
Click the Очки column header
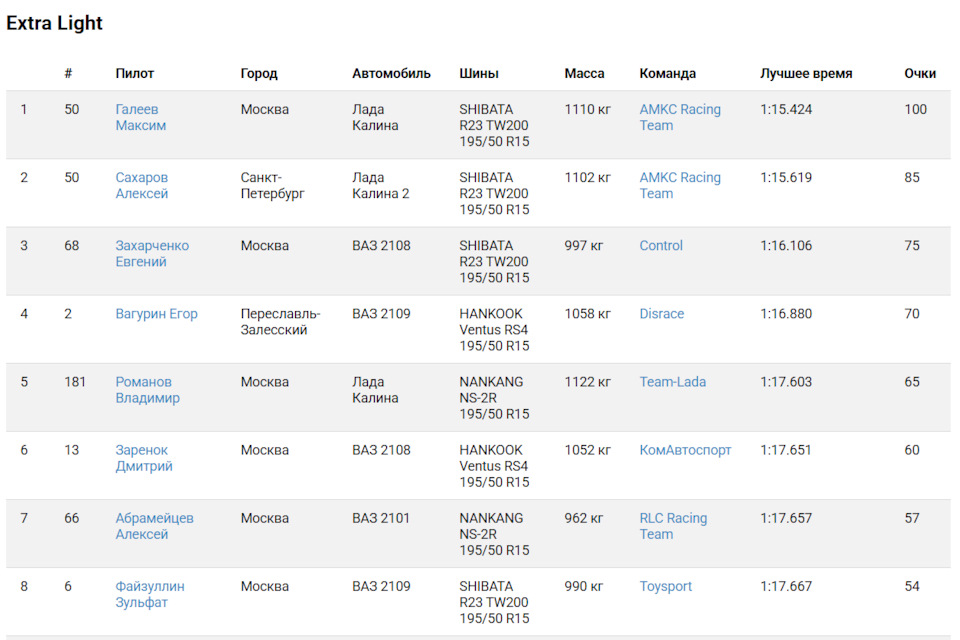click(920, 73)
